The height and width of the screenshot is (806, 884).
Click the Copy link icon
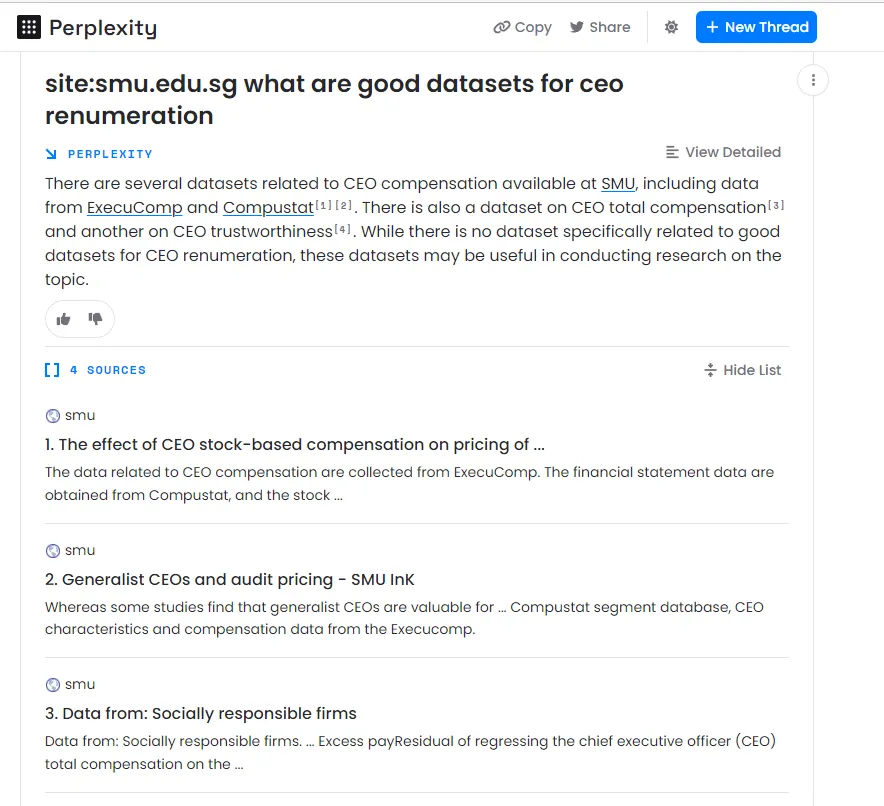pos(501,27)
